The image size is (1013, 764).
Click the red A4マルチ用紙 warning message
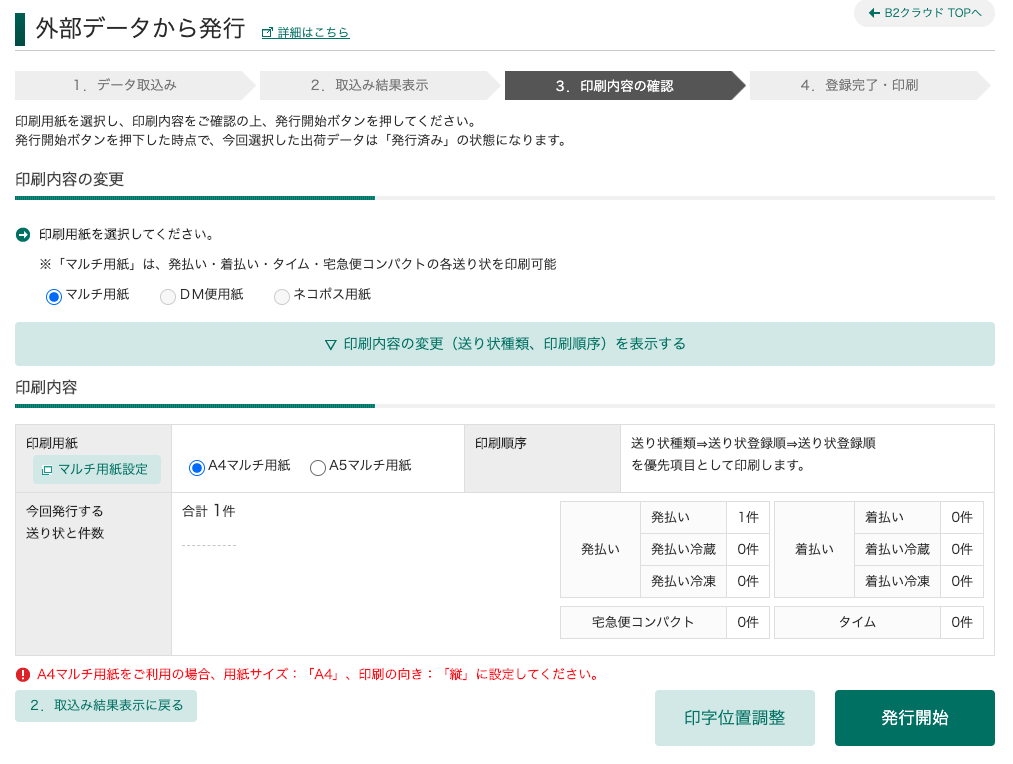[318, 675]
